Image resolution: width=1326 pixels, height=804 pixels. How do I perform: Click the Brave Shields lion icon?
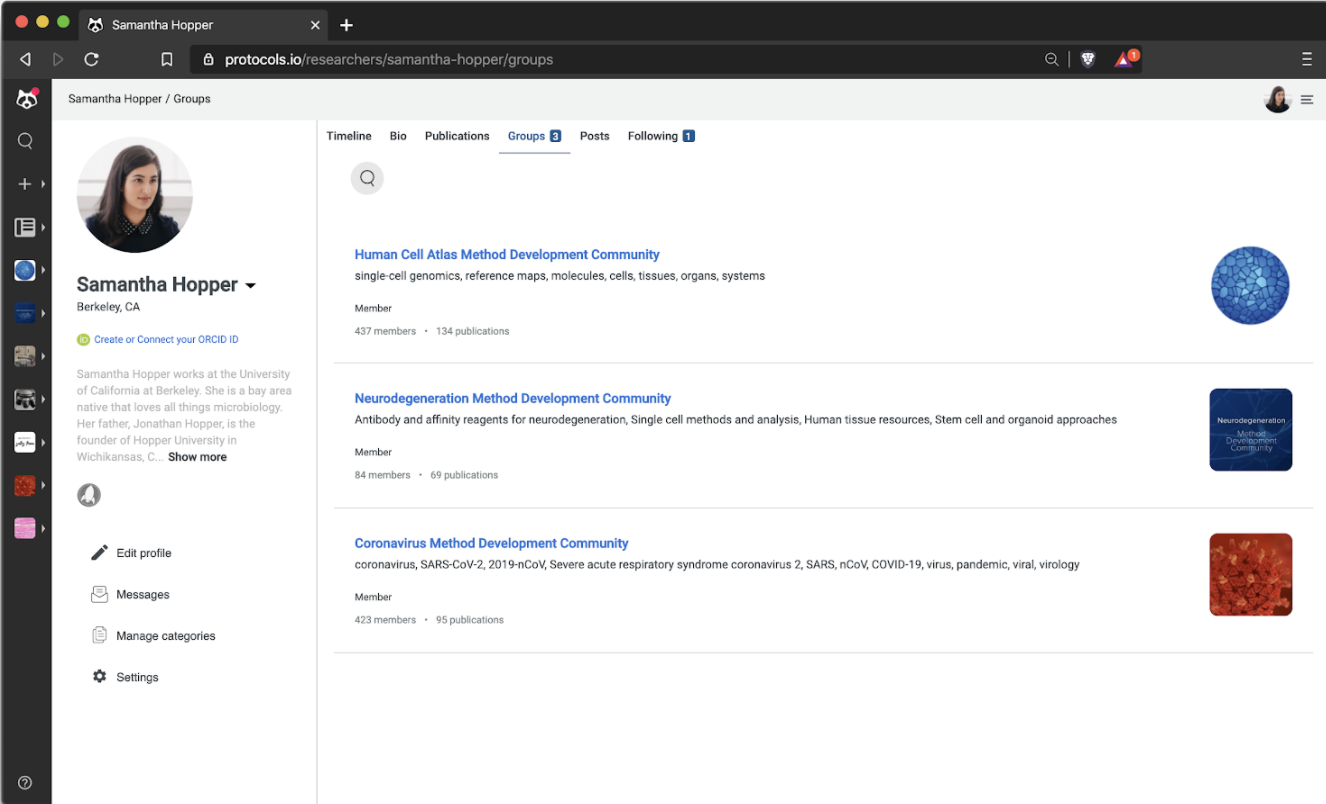[1087, 58]
